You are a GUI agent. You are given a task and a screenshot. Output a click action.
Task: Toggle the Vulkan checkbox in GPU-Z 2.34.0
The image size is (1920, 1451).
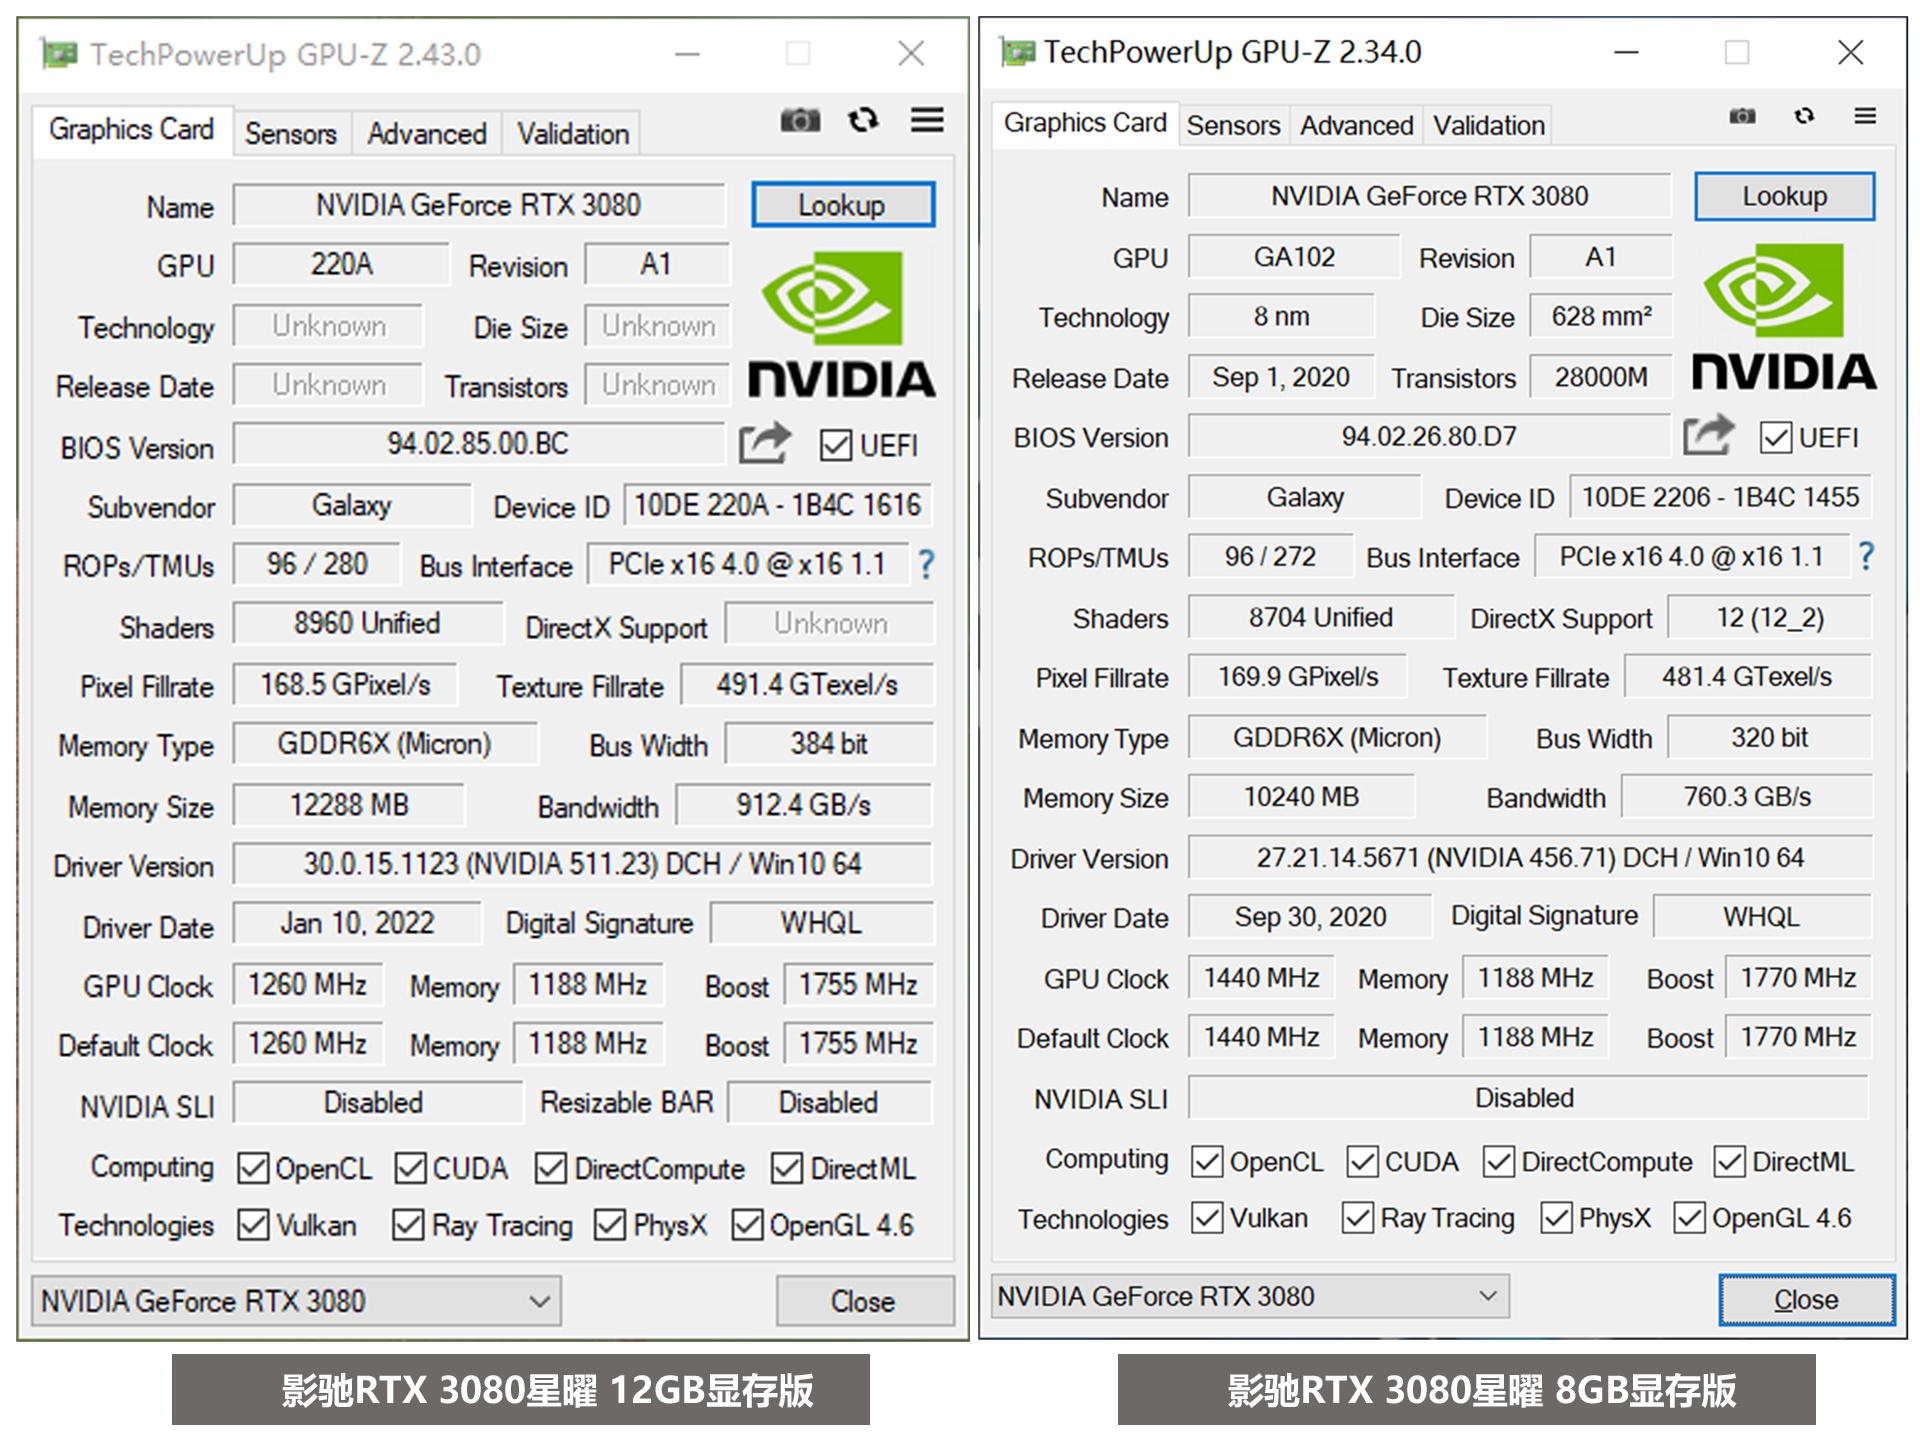pyautogui.click(x=1207, y=1217)
